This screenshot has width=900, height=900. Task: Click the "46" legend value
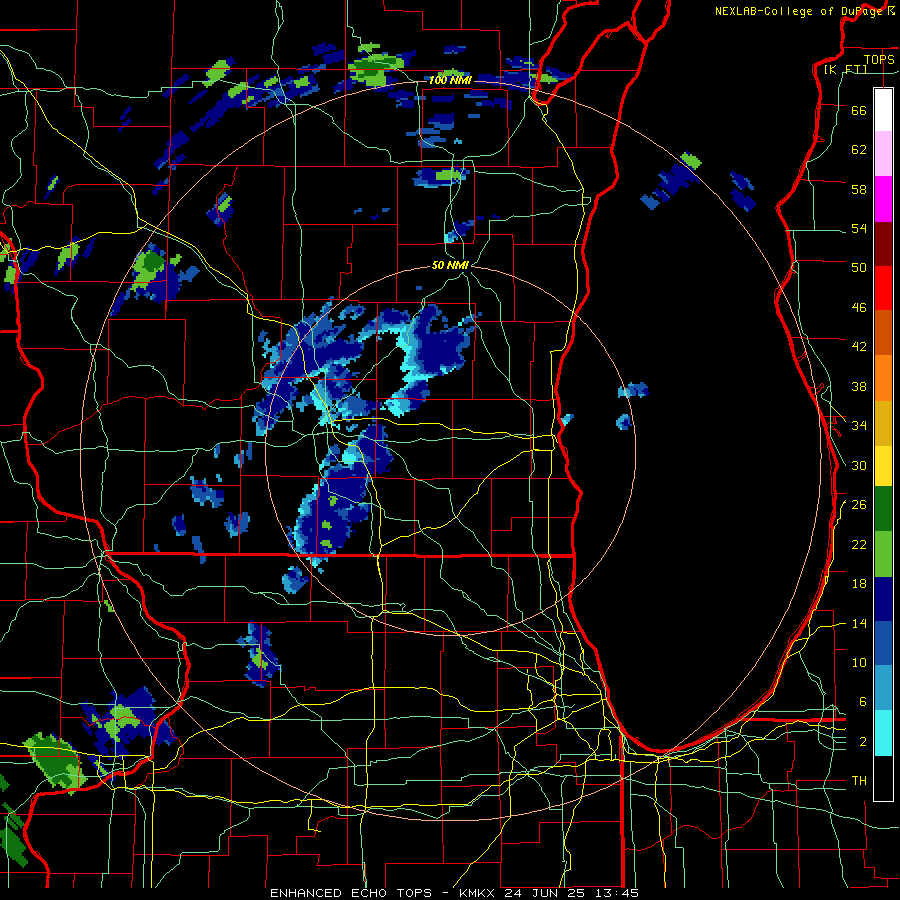pos(859,307)
